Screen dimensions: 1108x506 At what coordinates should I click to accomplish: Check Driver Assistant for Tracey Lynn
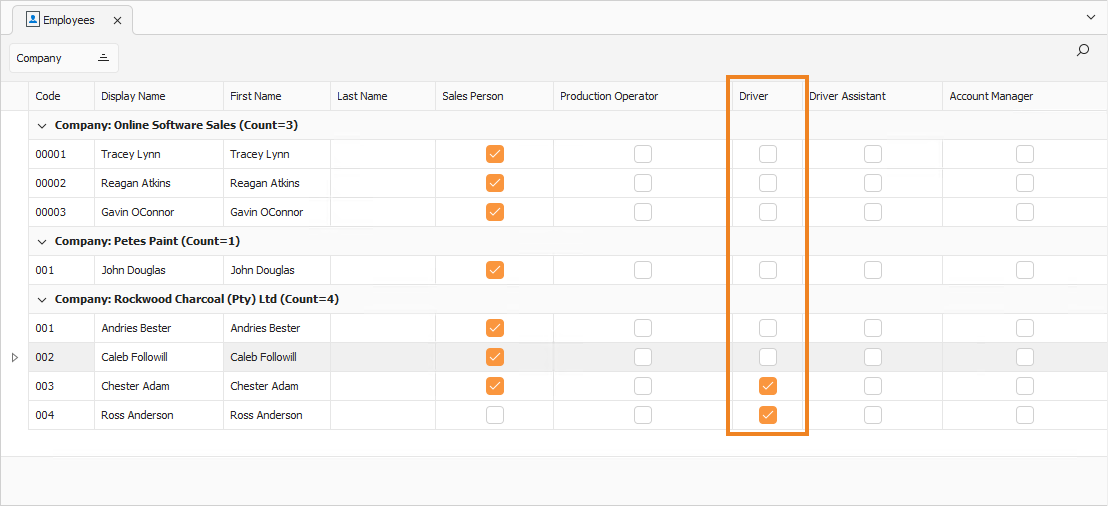873,154
